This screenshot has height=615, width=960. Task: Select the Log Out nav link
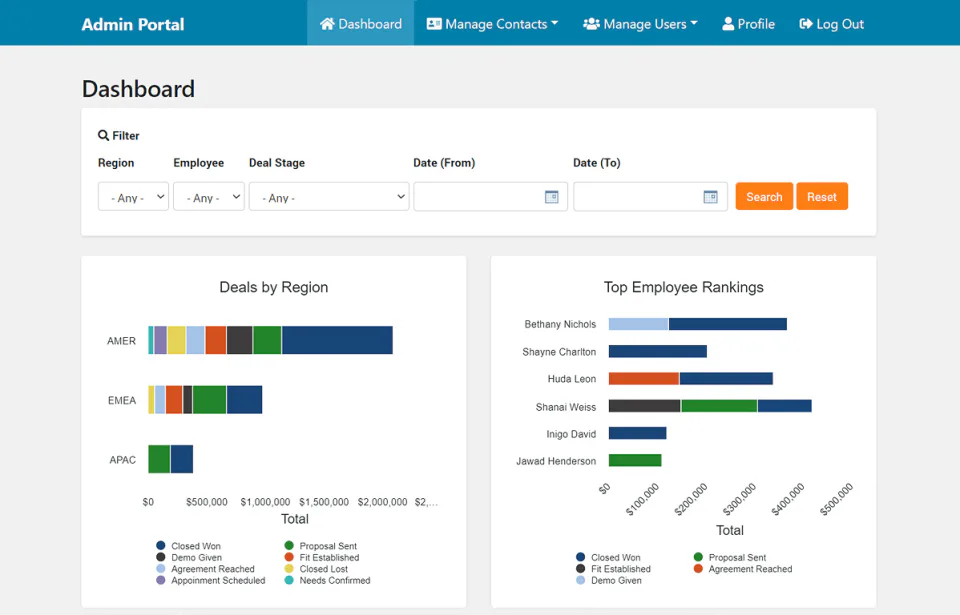[831, 24]
